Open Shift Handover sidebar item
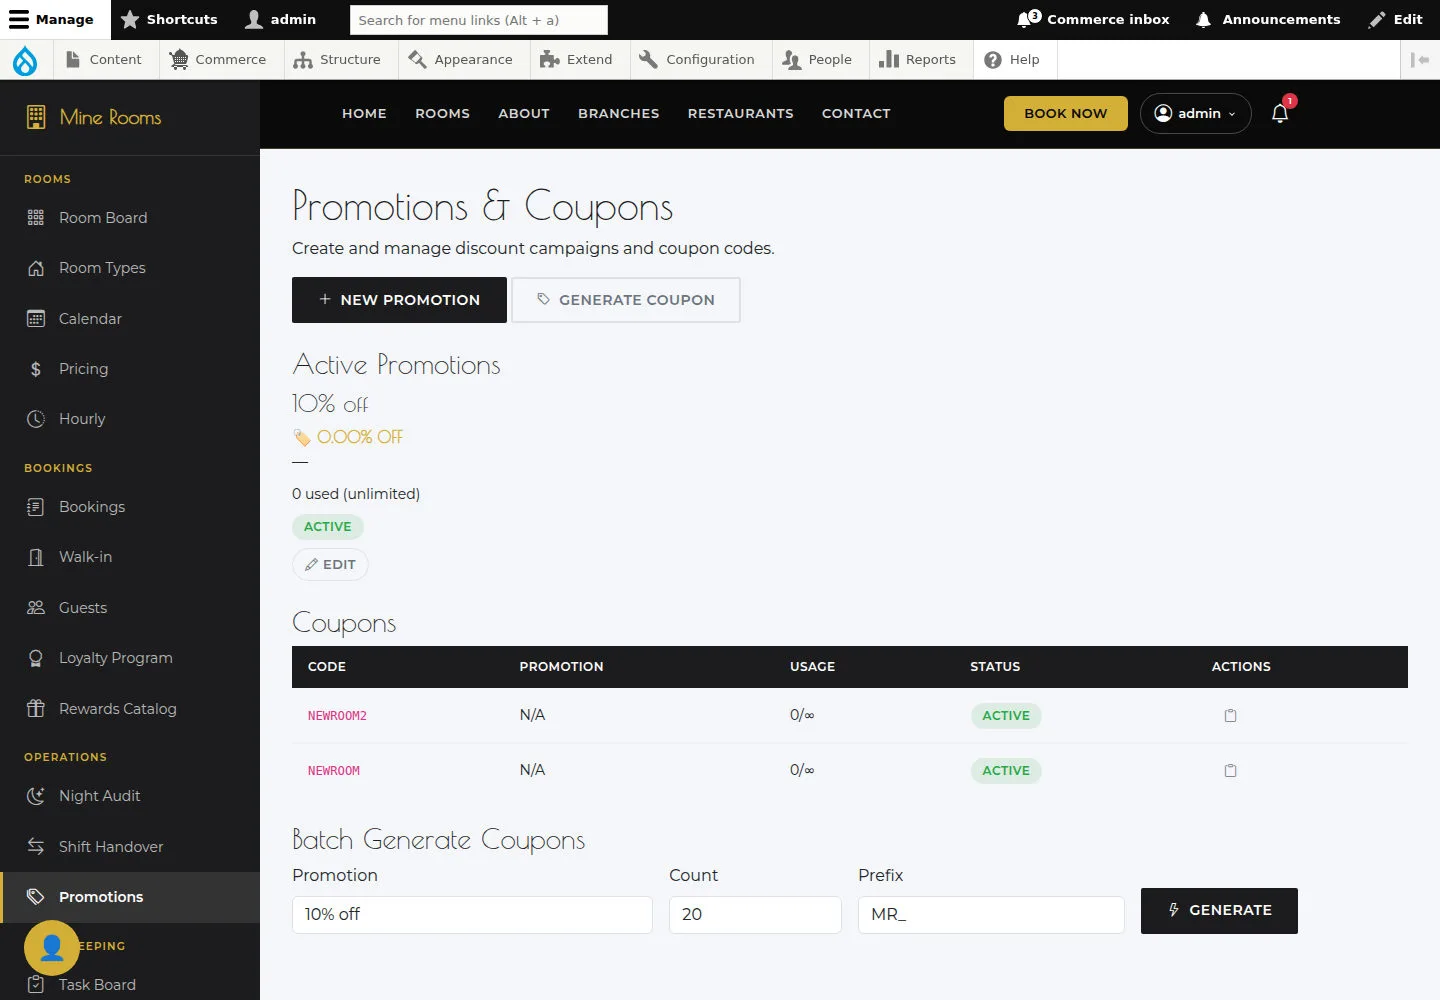Screen dimensions: 1440x1000 coord(130,847)
